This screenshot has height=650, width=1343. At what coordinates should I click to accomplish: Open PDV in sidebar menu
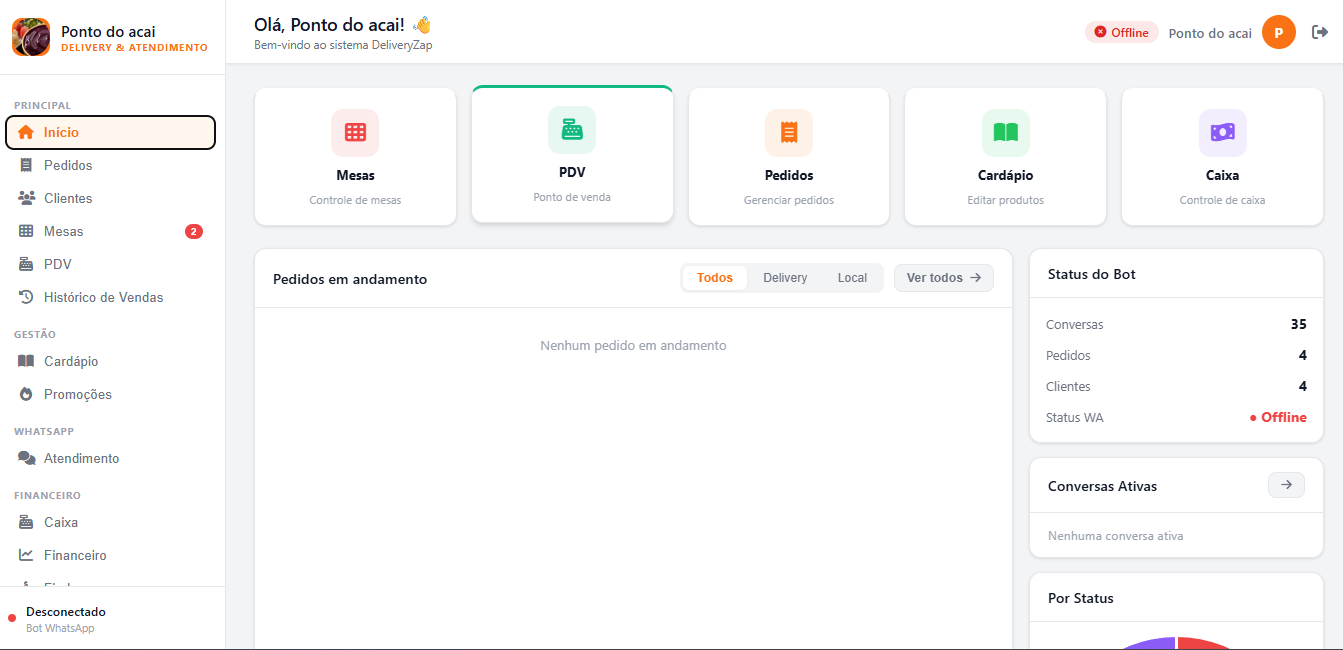(110, 264)
